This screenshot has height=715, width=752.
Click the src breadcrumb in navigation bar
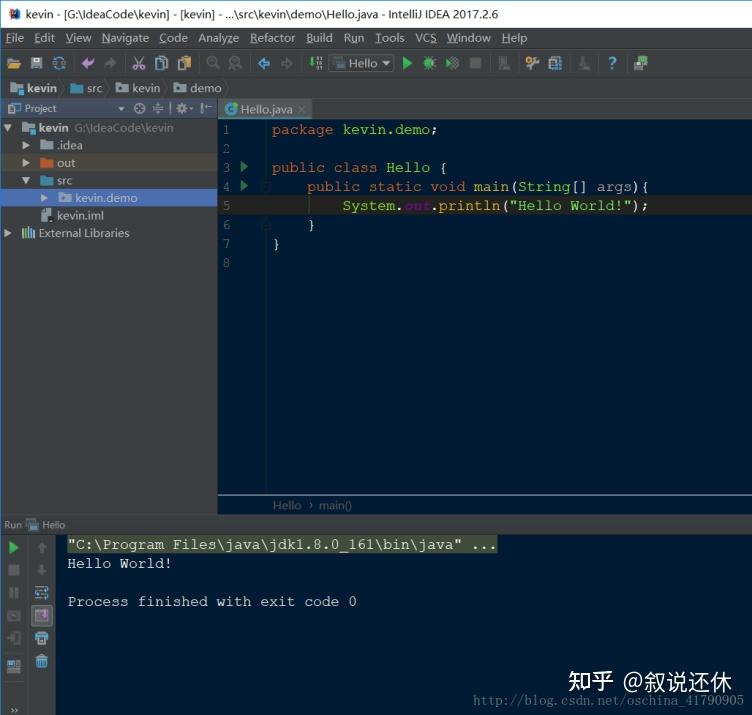coord(86,88)
